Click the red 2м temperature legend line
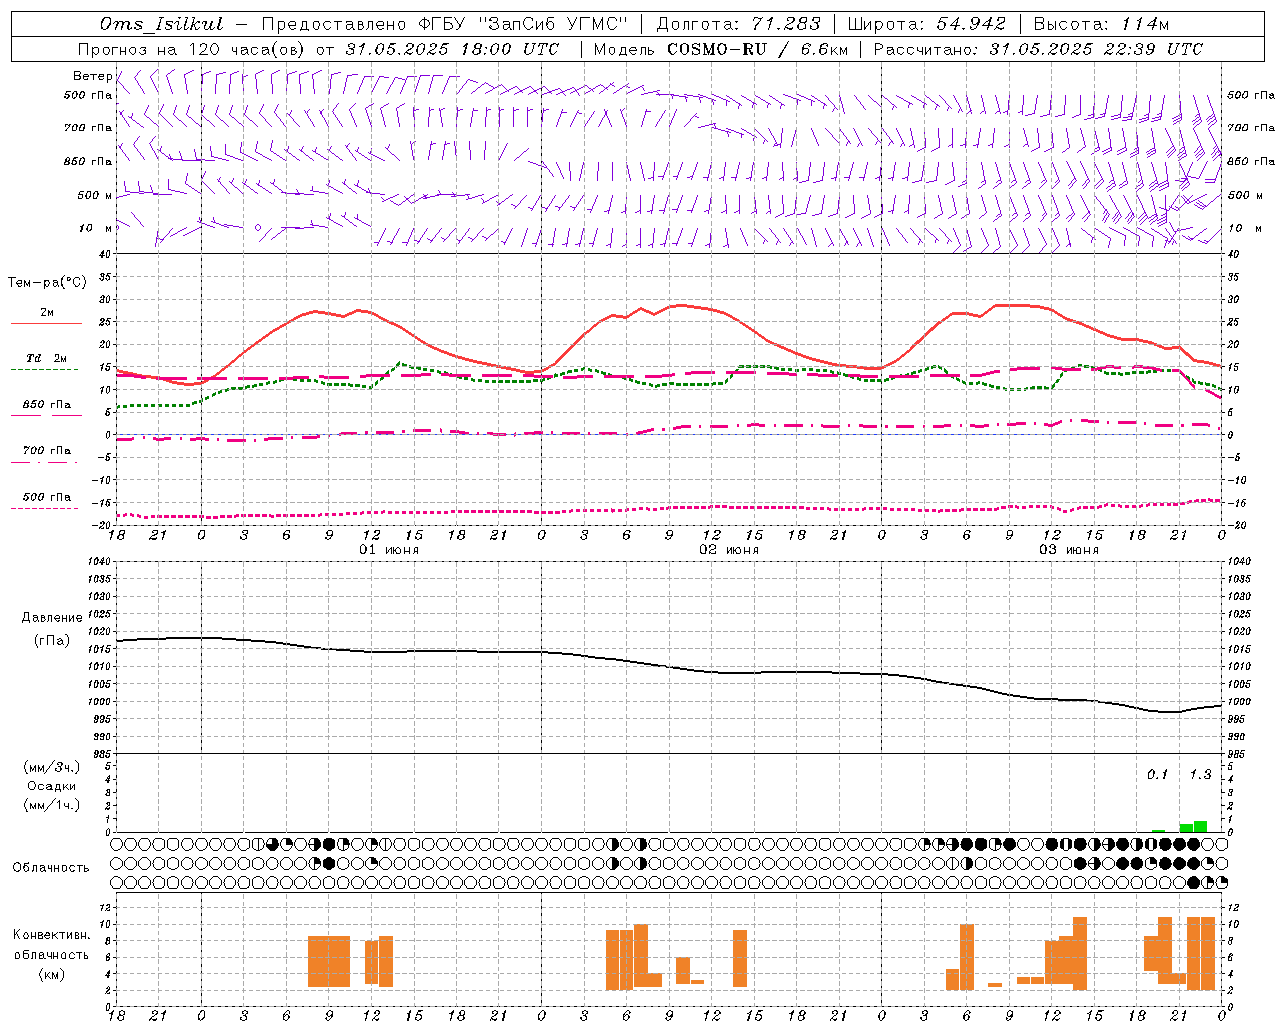 46,324
